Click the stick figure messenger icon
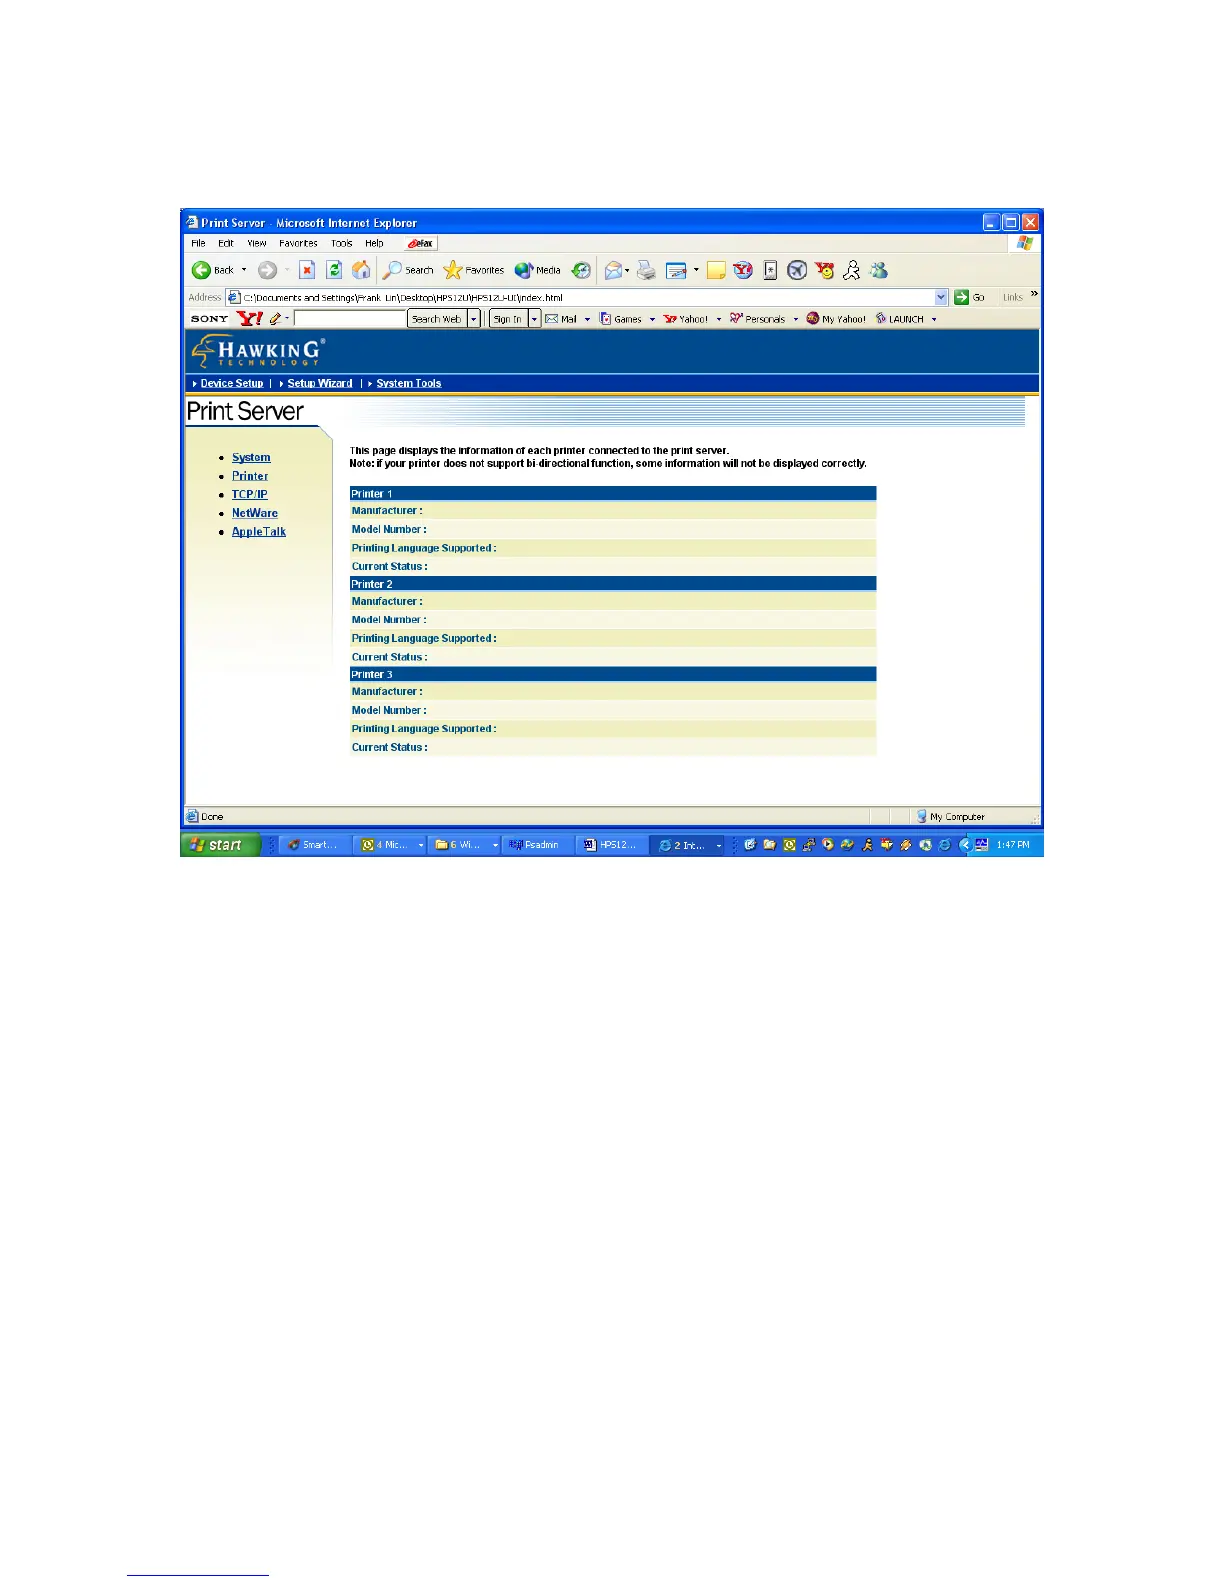 point(852,270)
